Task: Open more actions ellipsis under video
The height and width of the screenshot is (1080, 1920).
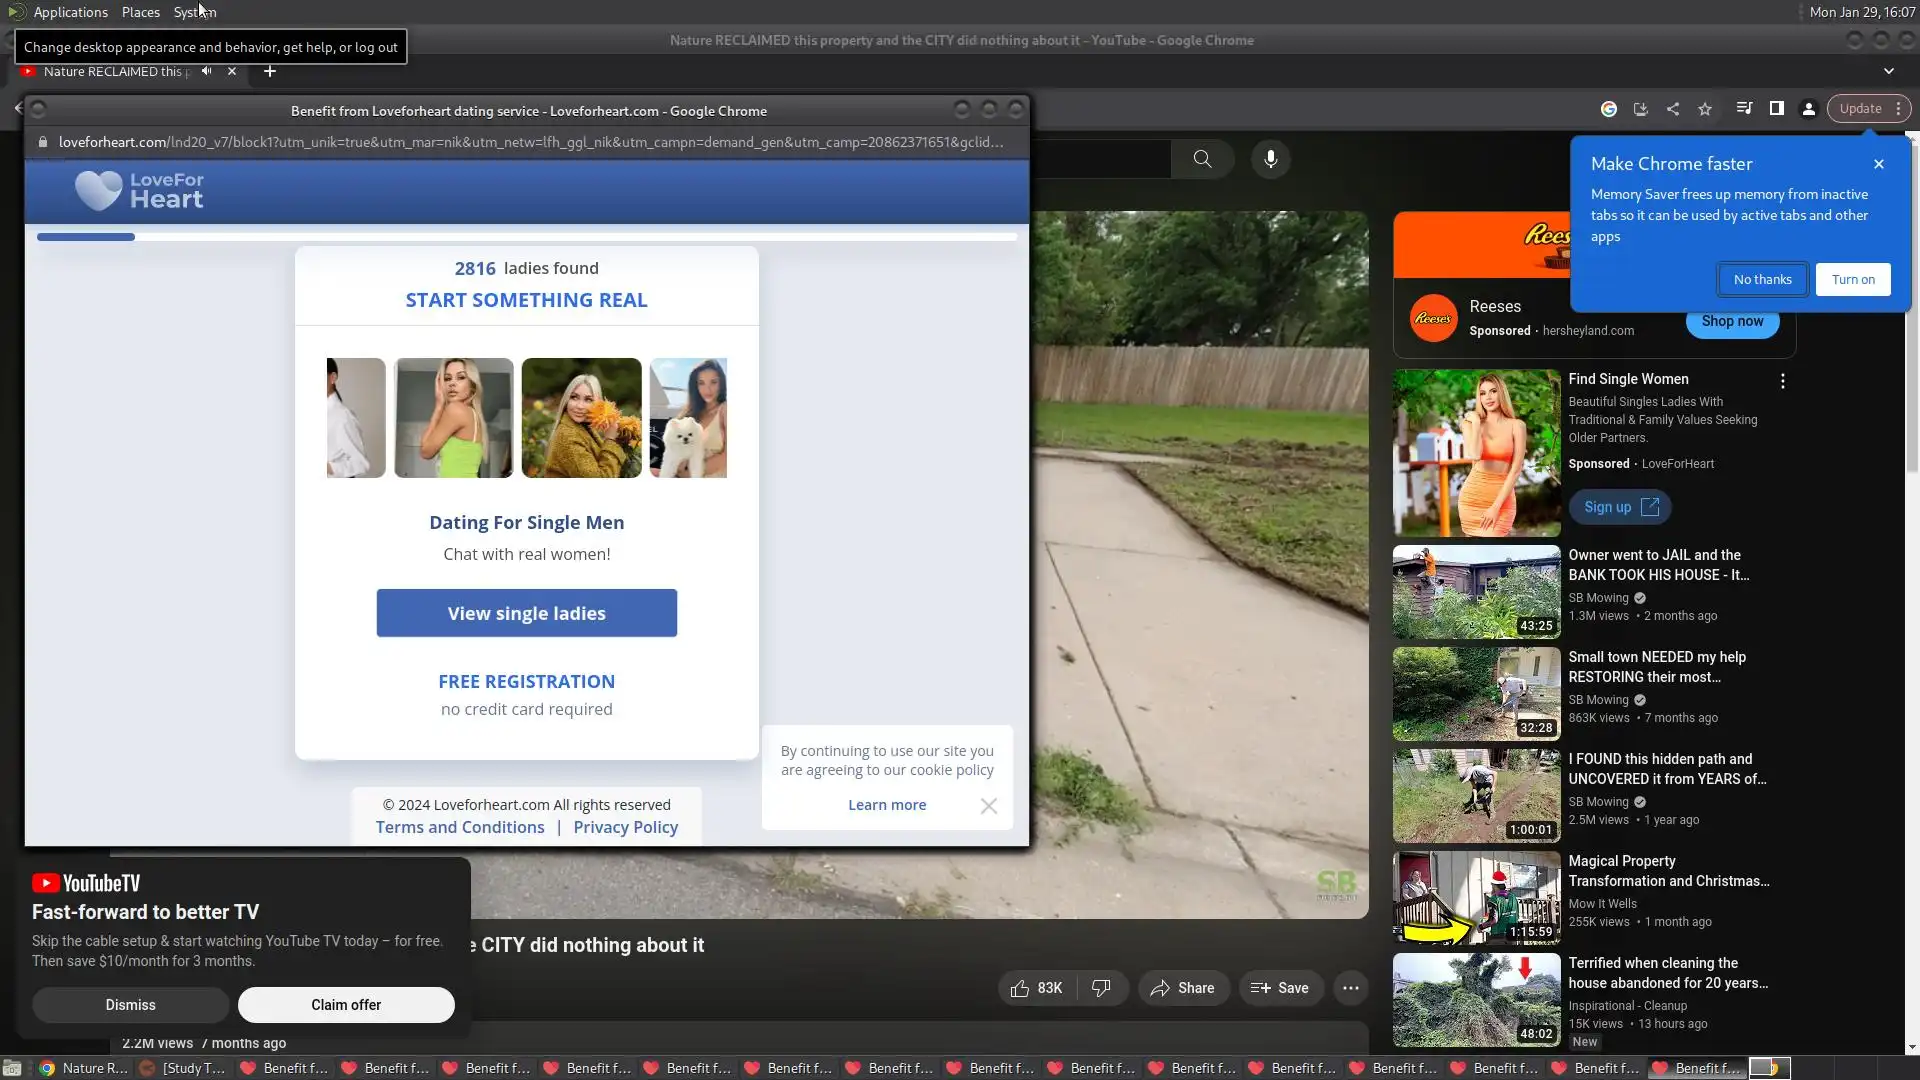Action: (x=1350, y=988)
